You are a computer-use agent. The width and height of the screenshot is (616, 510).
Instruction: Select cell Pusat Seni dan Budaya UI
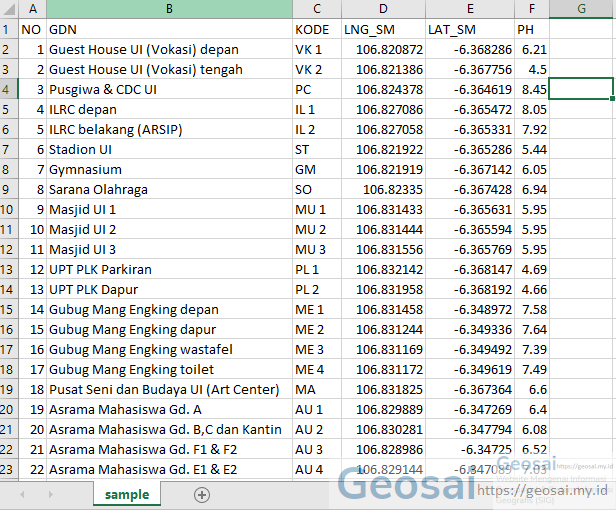[169, 389]
